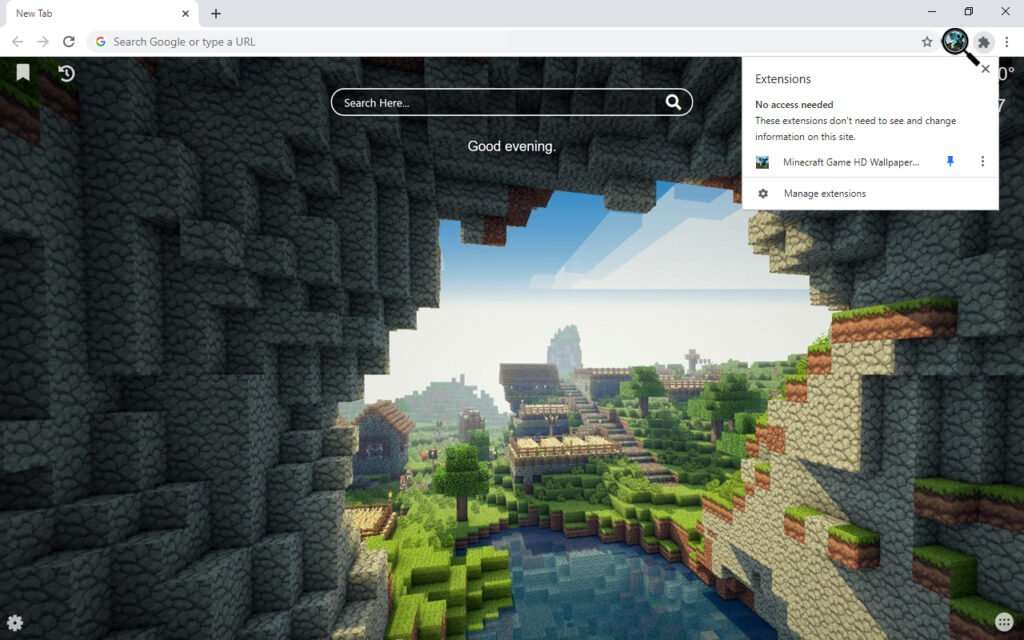The image size is (1024, 640).
Task: Open the bookmarks flag icon top left
Action: pos(22,72)
